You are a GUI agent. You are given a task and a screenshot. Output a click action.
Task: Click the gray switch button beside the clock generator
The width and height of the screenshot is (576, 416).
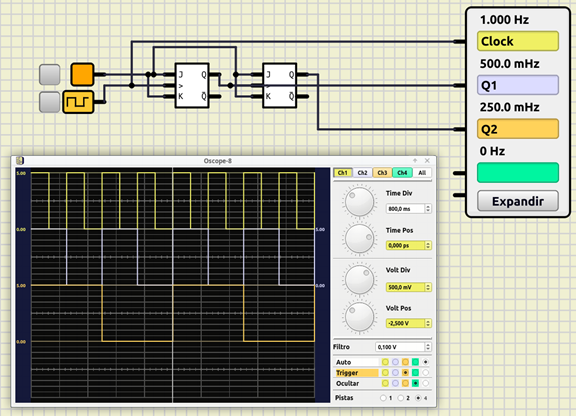(x=50, y=102)
